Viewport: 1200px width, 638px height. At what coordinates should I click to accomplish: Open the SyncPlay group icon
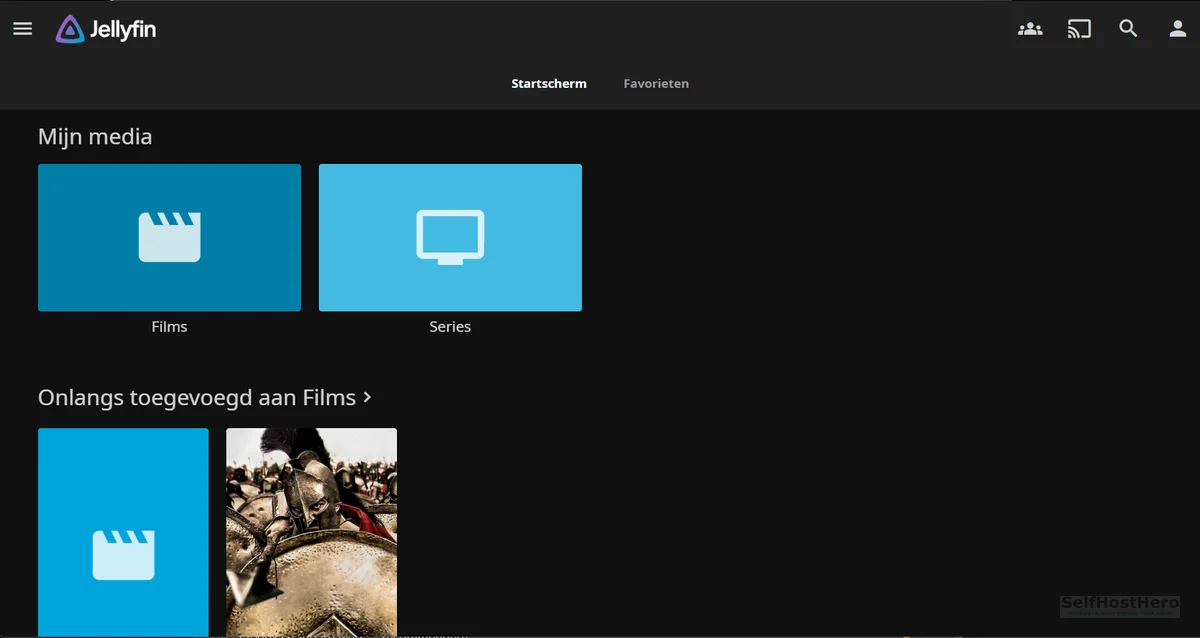(1030, 29)
